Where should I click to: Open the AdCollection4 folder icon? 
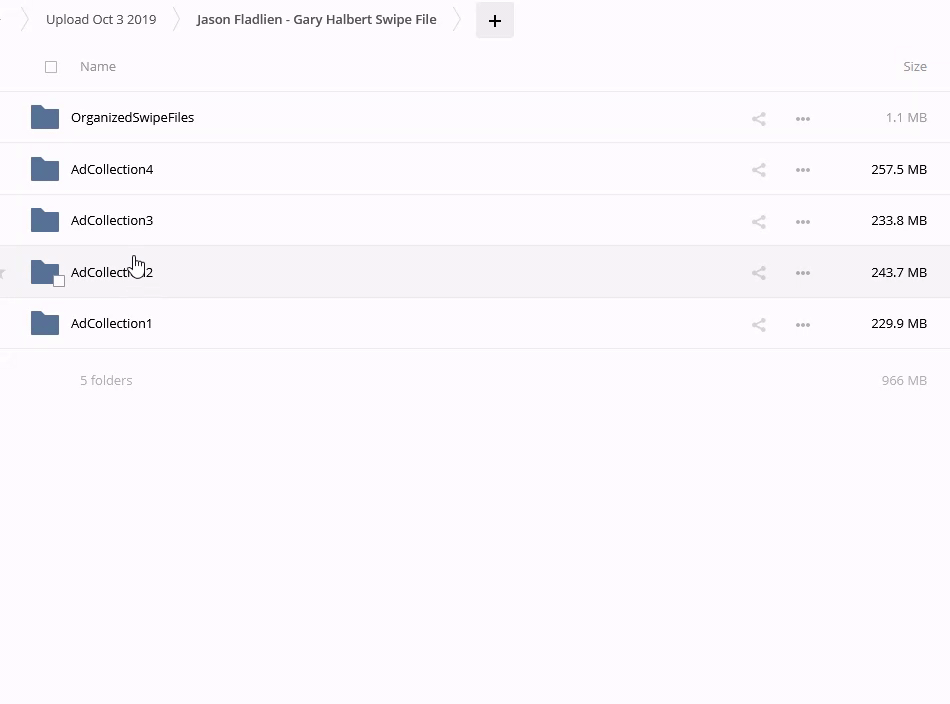[x=45, y=169]
